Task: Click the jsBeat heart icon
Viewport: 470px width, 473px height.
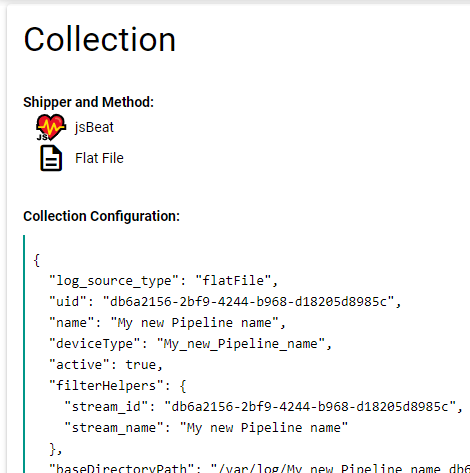Action: (x=51, y=127)
